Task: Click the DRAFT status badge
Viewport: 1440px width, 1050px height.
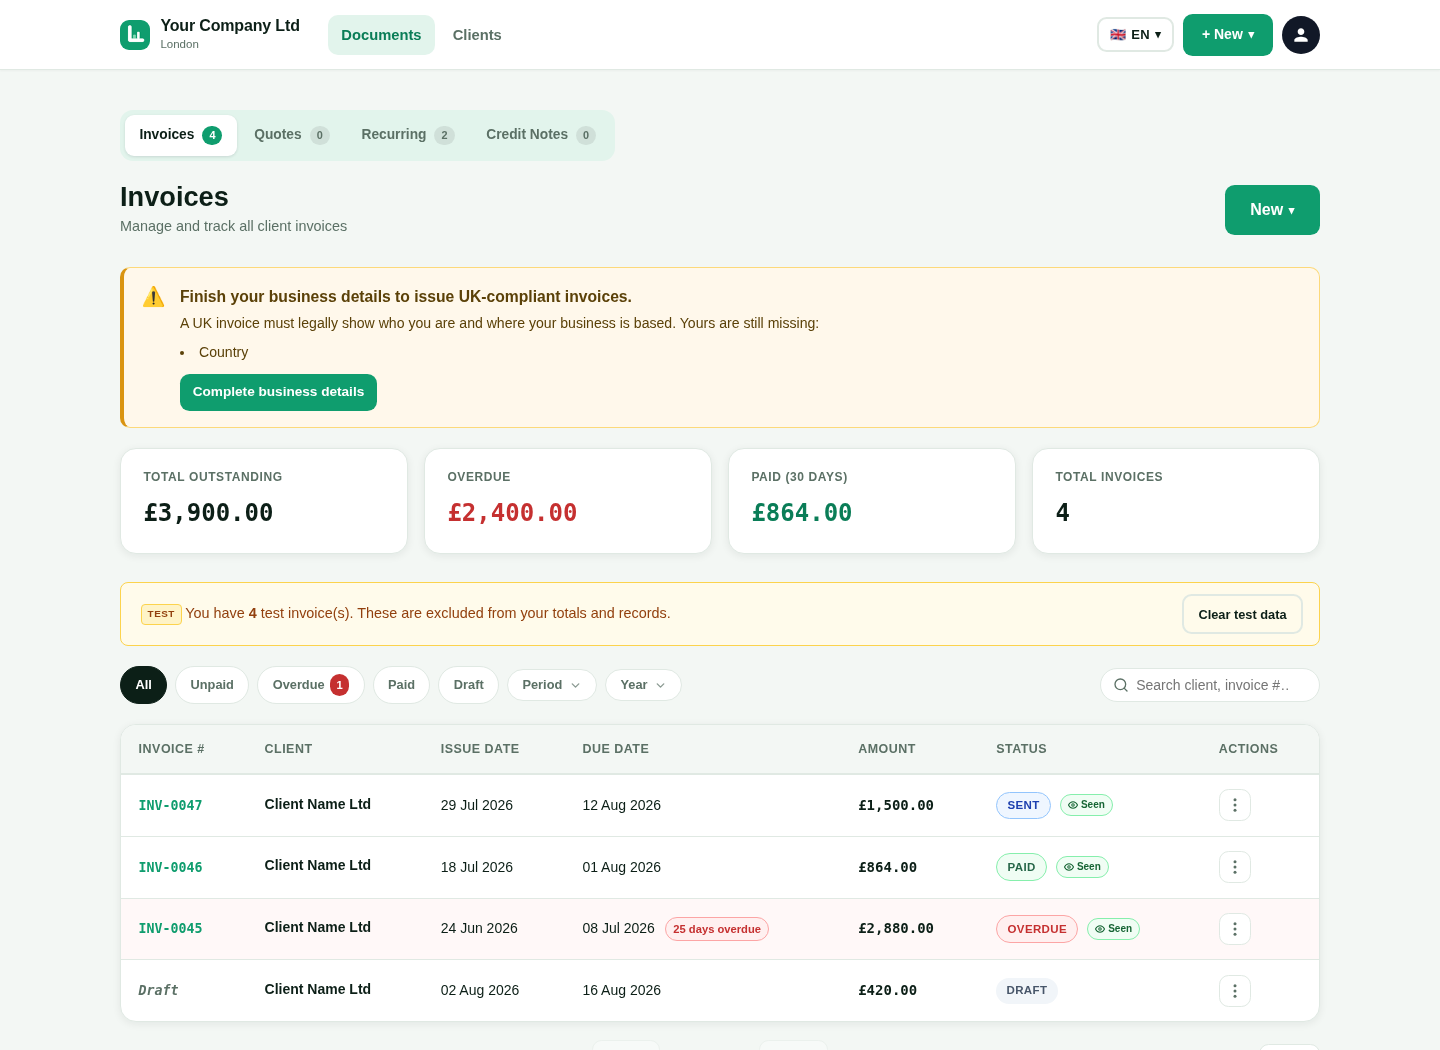Action: tap(1027, 991)
